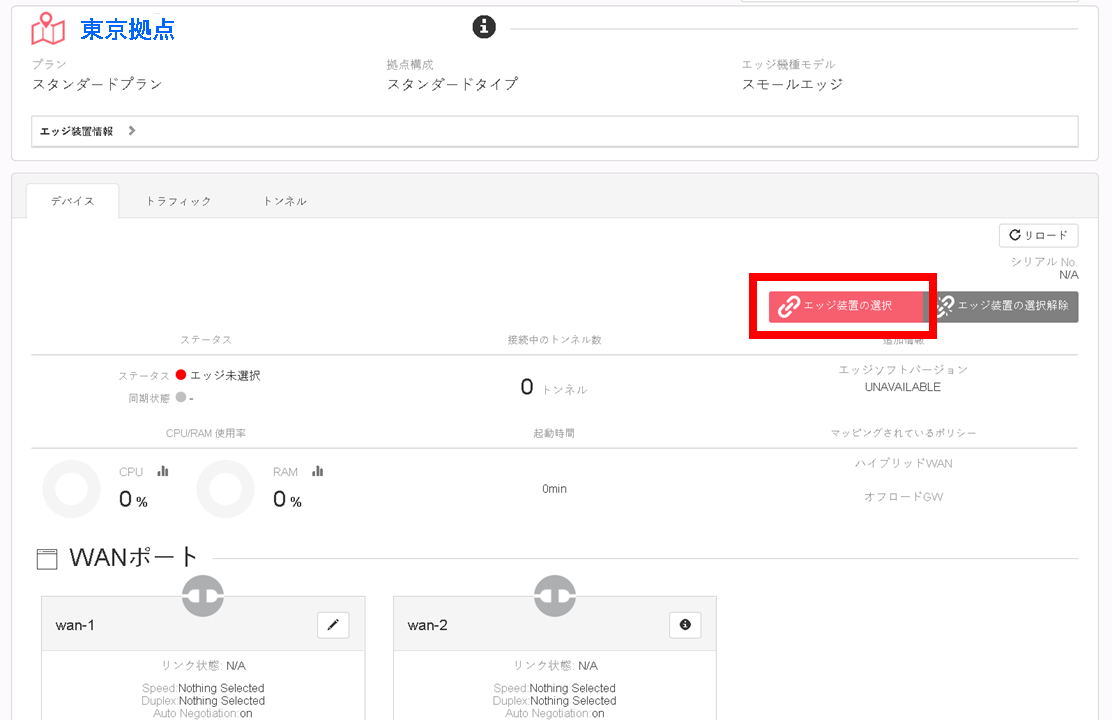This screenshot has height=720, width=1112.
Task: Click the wan-2 port connector icon
Action: (x=555, y=596)
